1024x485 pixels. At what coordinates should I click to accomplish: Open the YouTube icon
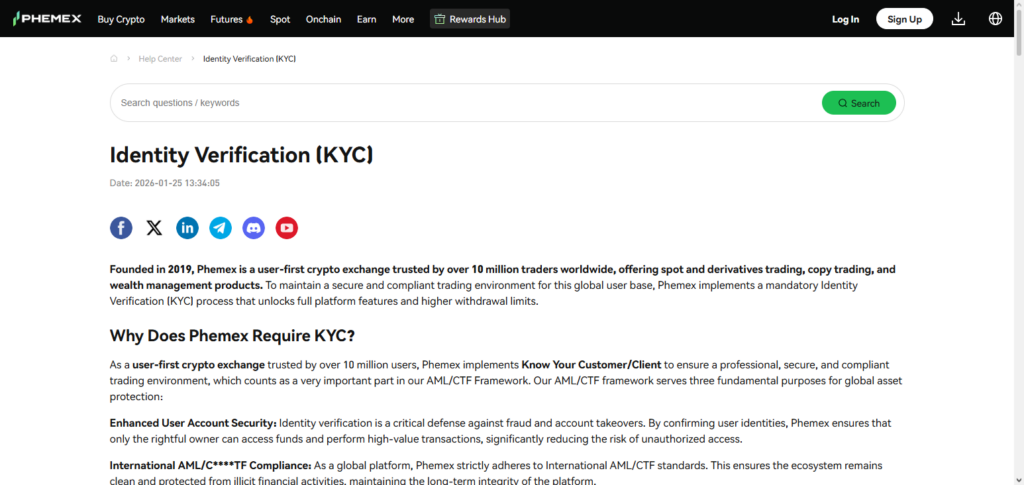[287, 228]
